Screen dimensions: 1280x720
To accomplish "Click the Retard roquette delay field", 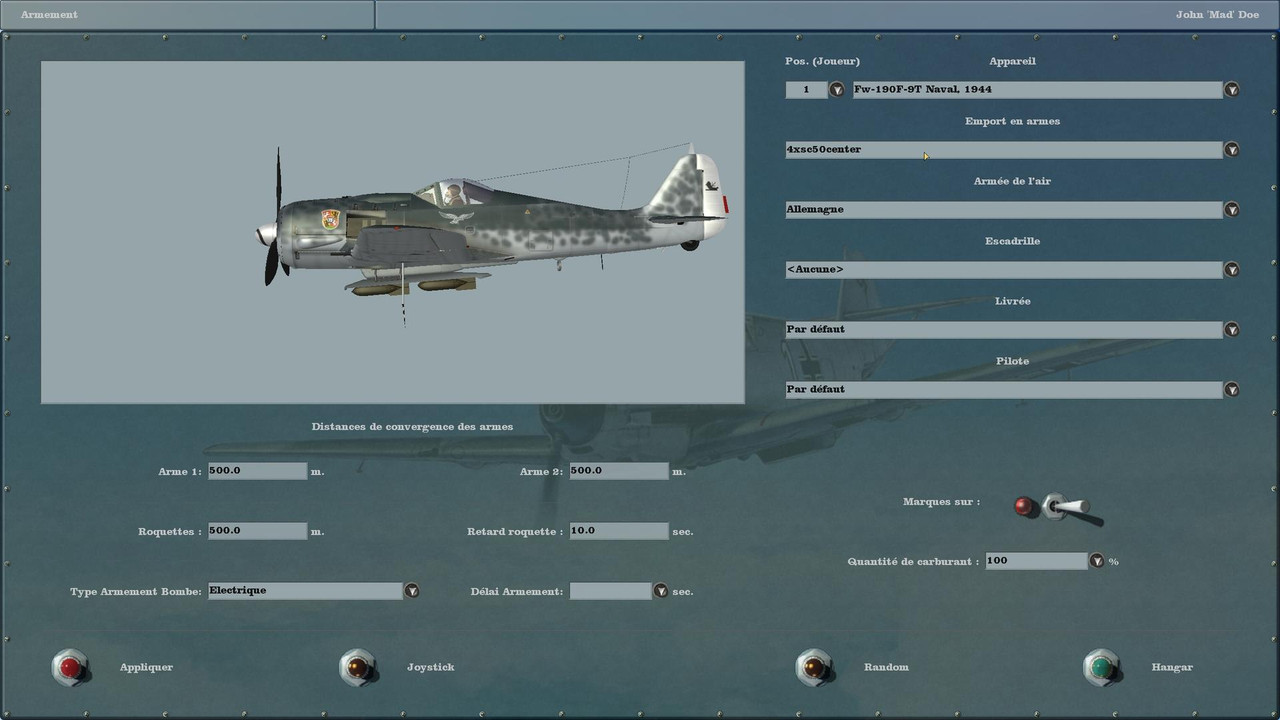I will [x=619, y=531].
